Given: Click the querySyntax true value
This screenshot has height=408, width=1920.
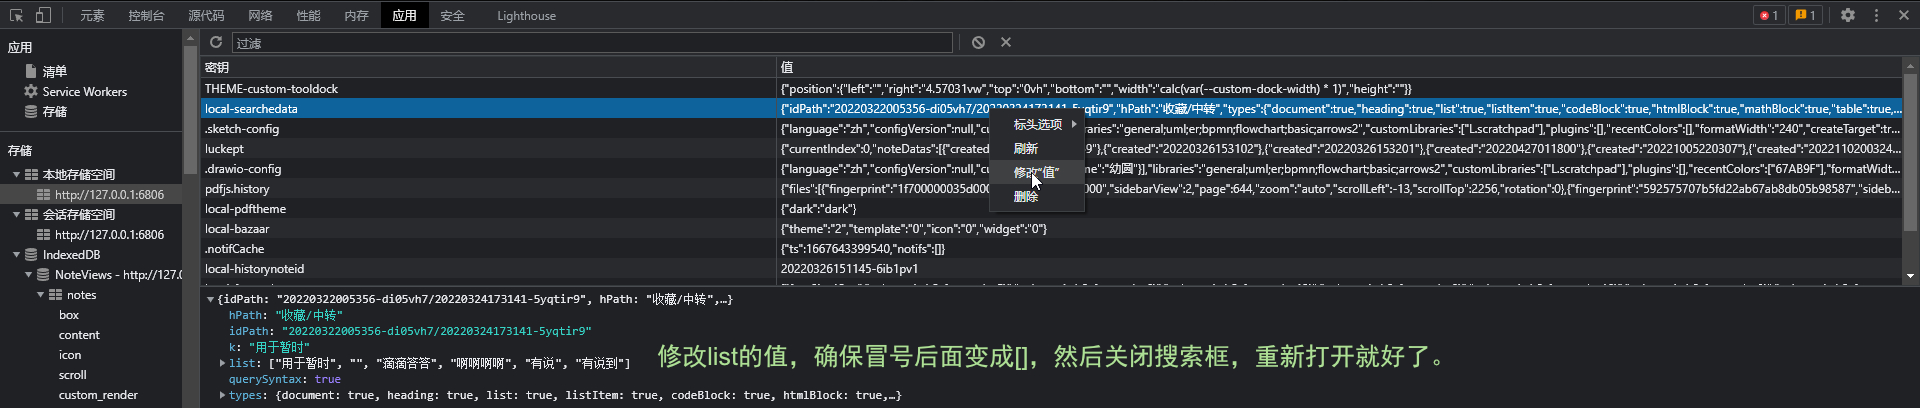Looking at the screenshot, I should pos(328,379).
